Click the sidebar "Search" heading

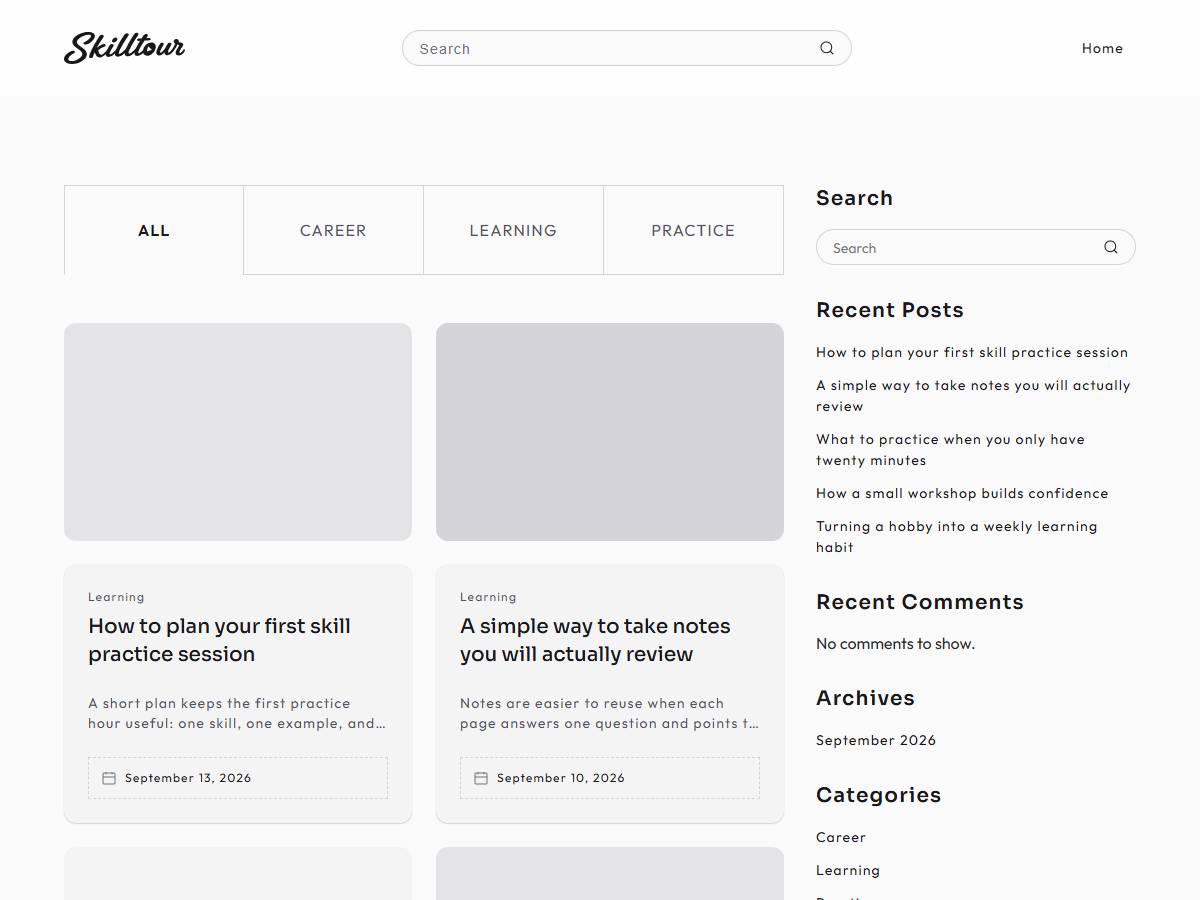[x=854, y=198]
